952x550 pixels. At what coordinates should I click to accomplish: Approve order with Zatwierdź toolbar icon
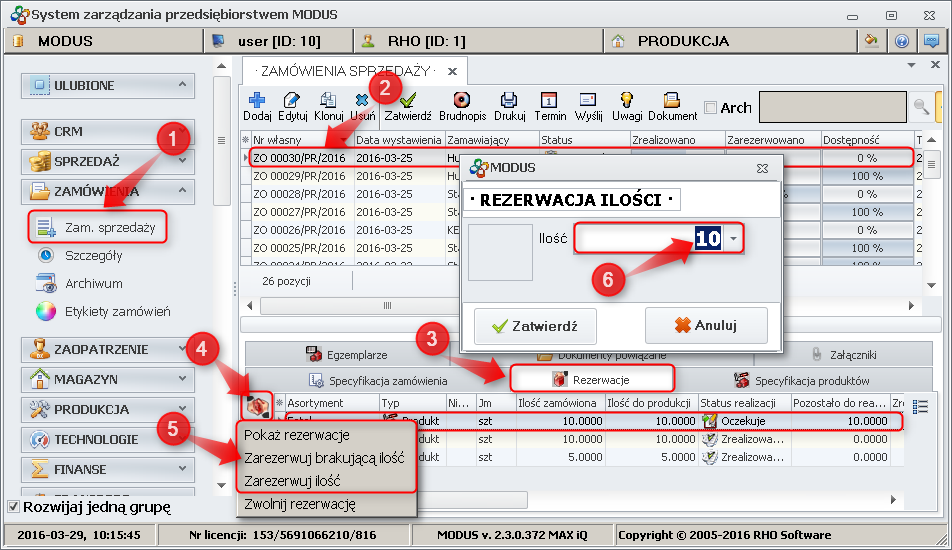click(408, 100)
